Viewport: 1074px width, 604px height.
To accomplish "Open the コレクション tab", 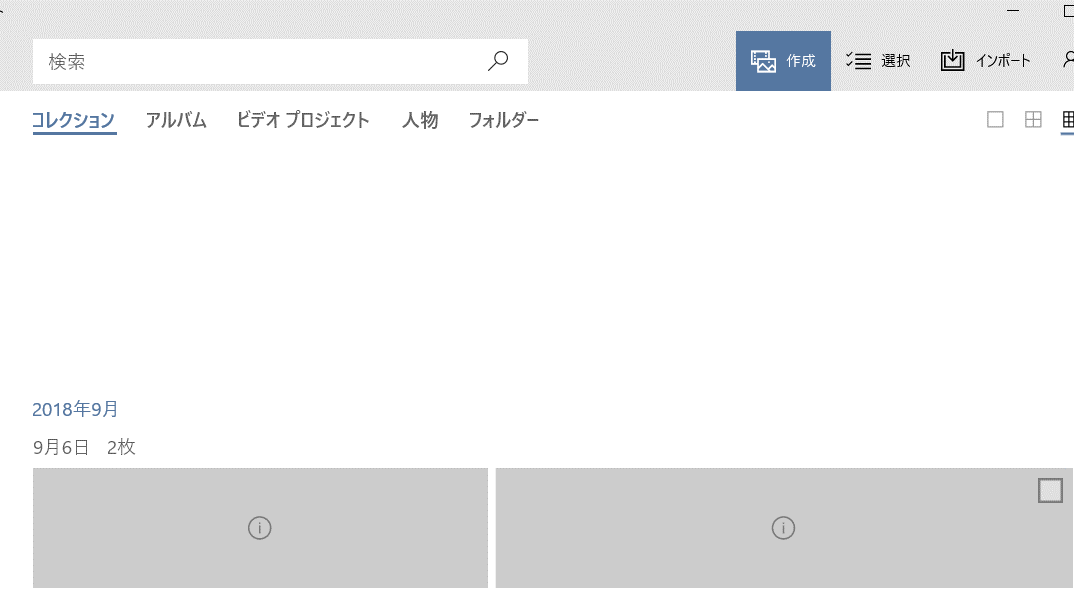I will [x=74, y=120].
